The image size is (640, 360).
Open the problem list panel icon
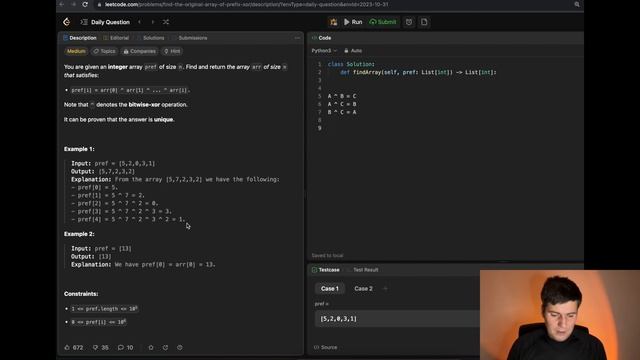(84, 22)
